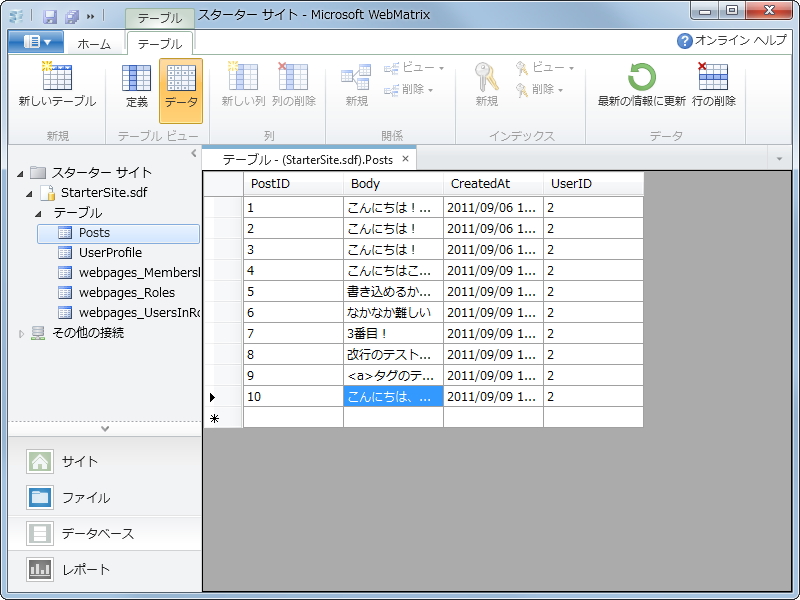Expand the その他の接続 tree node

pos(21,334)
